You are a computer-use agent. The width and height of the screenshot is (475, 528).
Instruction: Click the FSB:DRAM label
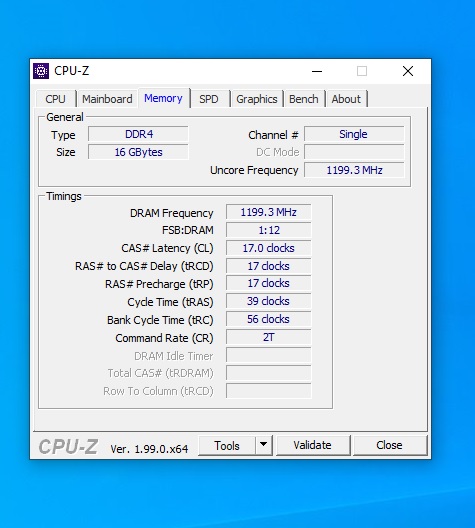(x=188, y=230)
